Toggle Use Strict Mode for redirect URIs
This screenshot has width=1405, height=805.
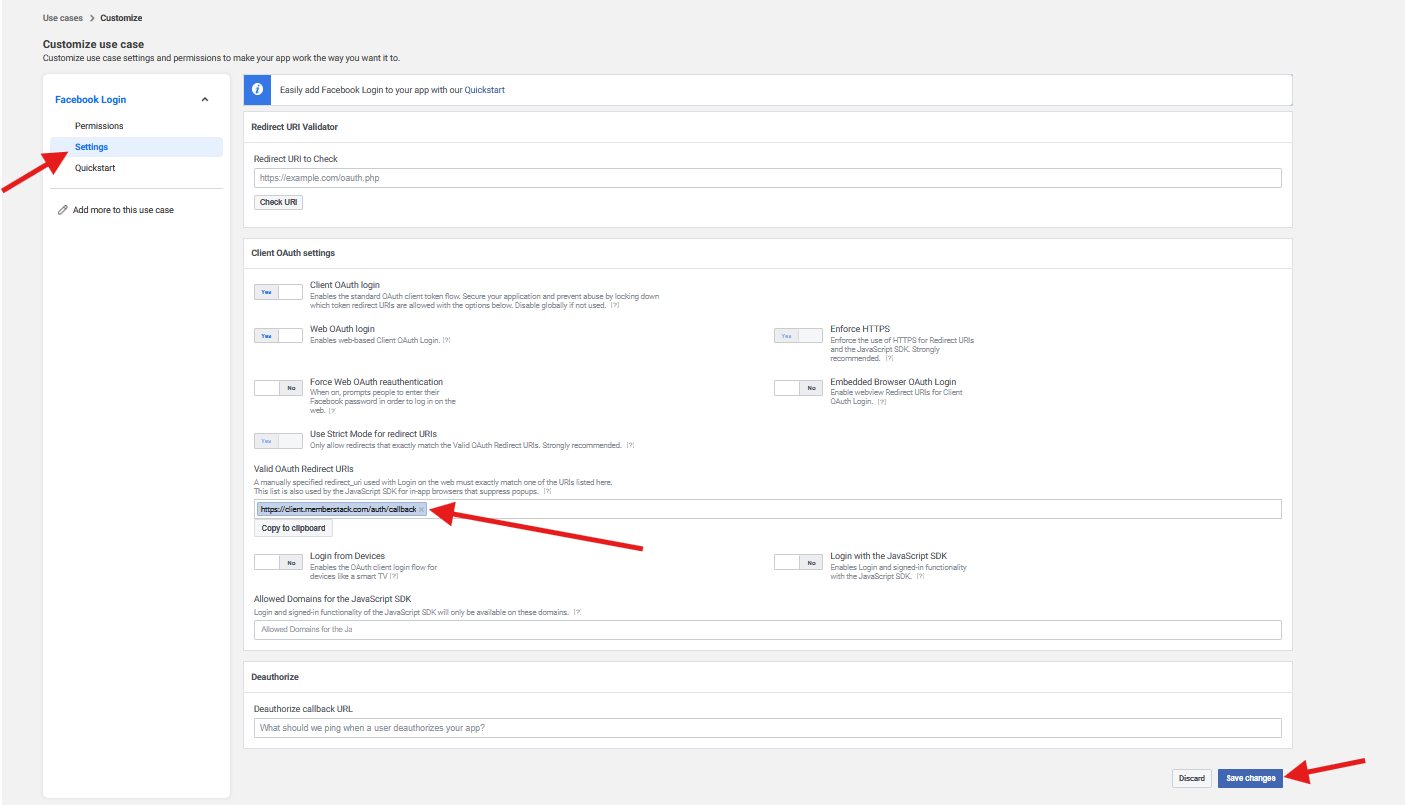pos(278,441)
